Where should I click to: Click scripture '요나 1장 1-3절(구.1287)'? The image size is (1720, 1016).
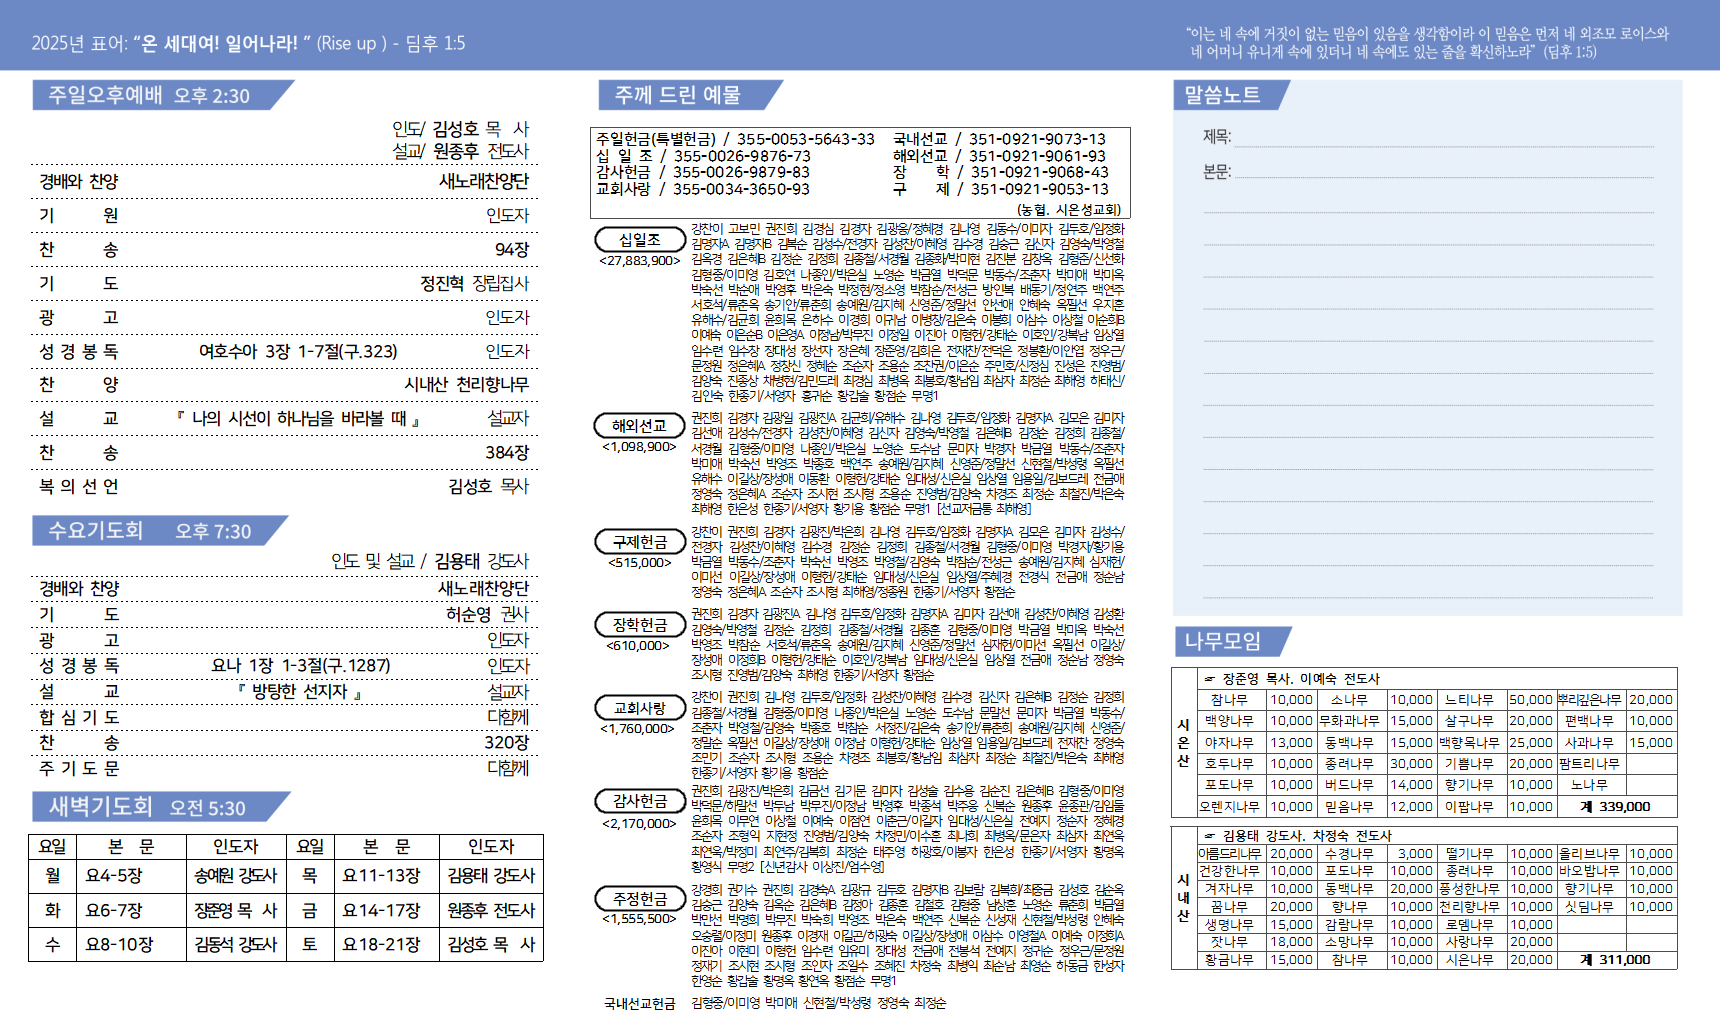point(301,665)
